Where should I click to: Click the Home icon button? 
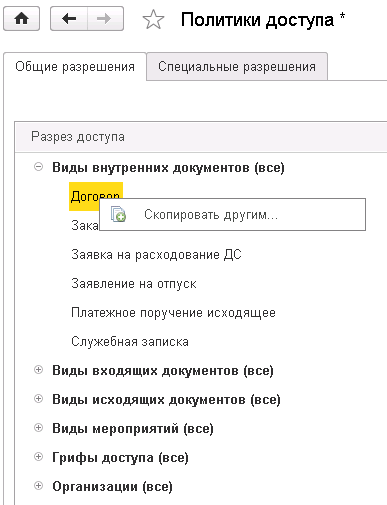tap(21, 19)
